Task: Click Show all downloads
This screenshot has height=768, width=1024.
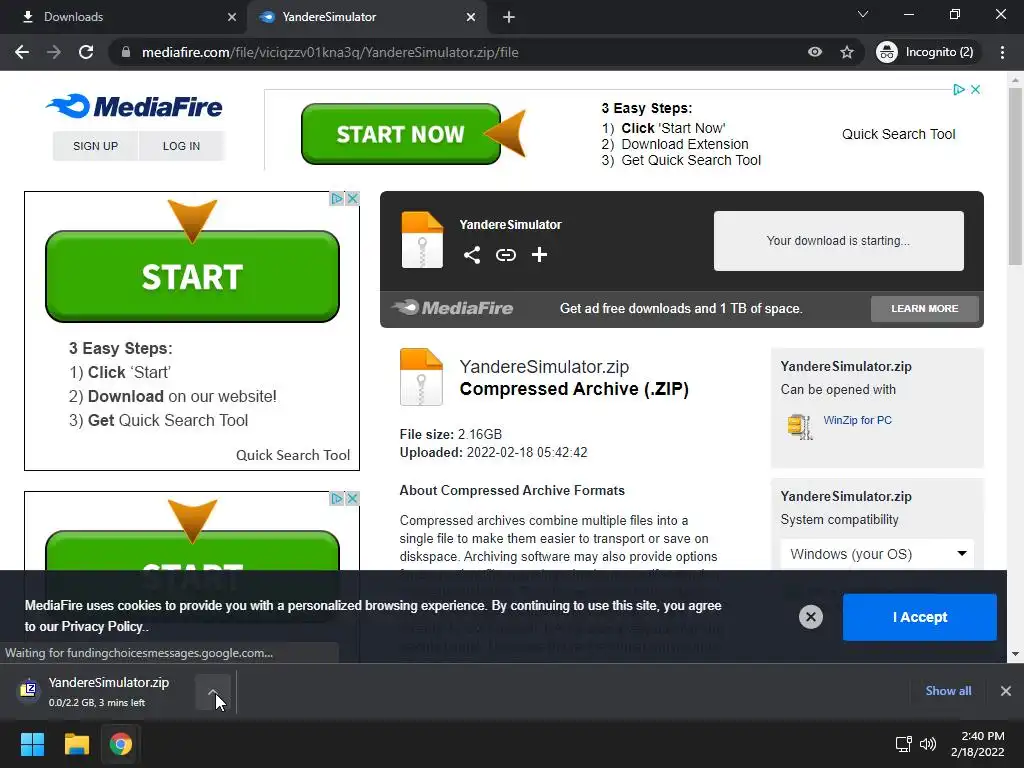Action: coord(948,690)
